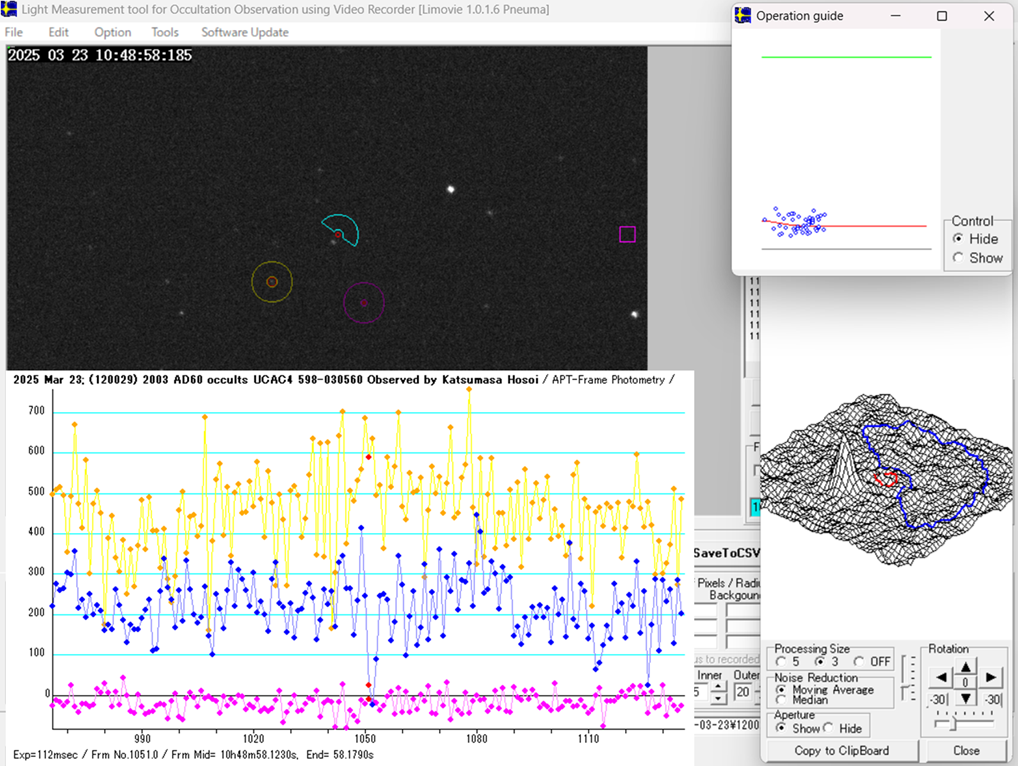Screen dimensions: 1018x766
Task: Select Show in Control group
Action: (958, 258)
